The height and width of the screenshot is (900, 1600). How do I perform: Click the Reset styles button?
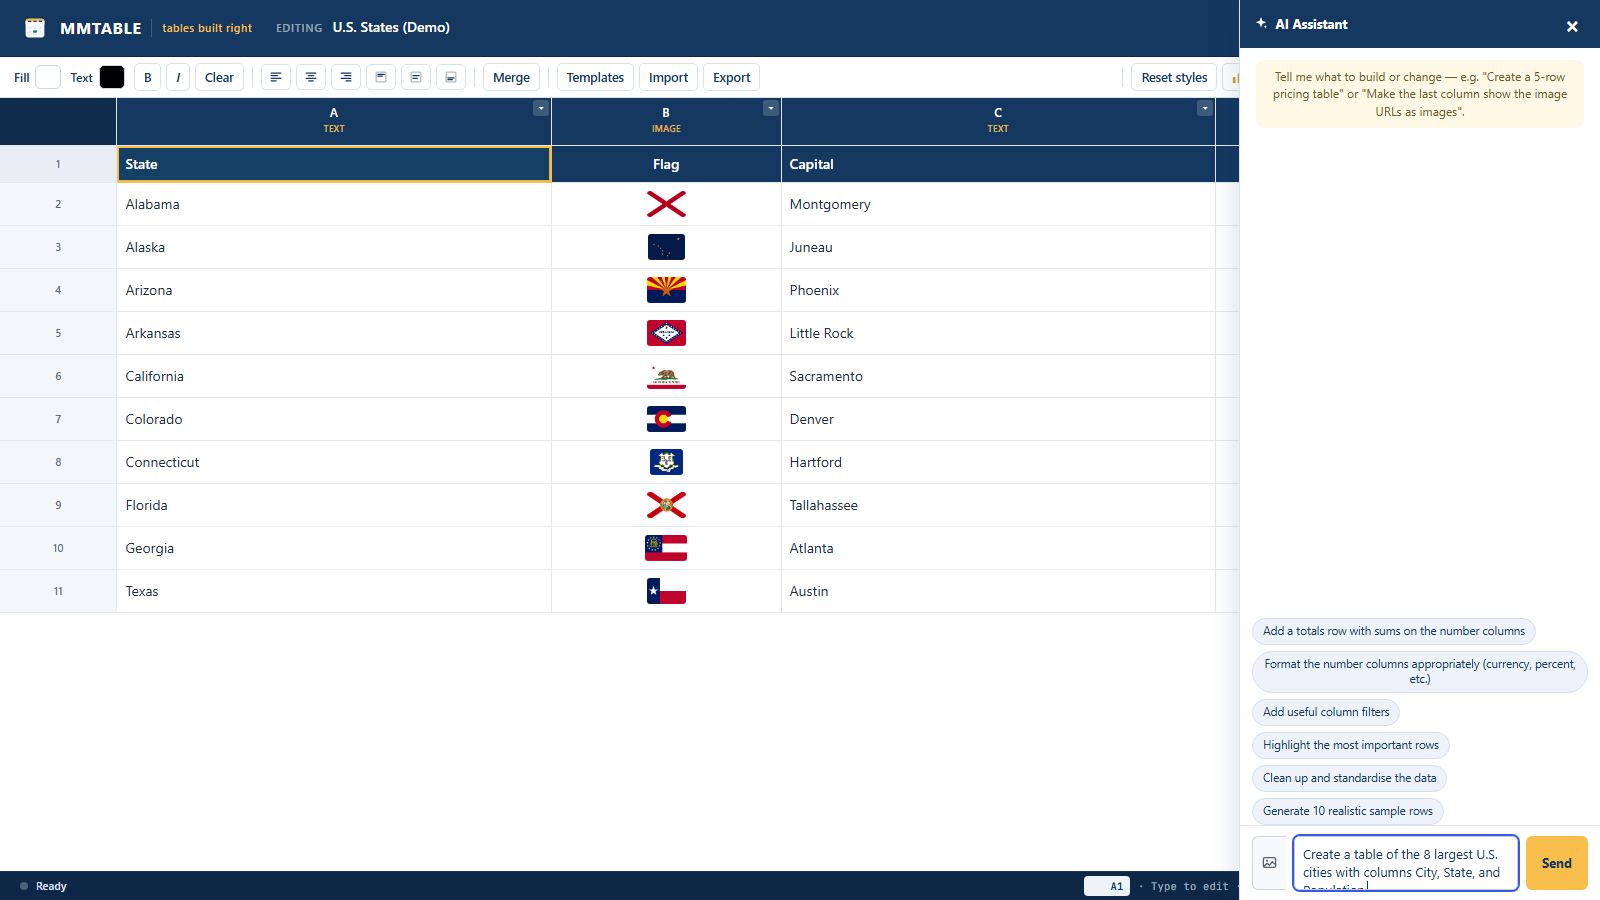pos(1174,77)
